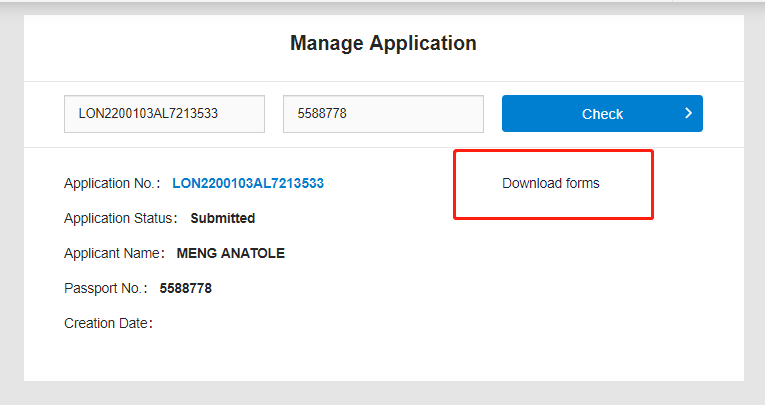Viewport: 765px width, 405px height.
Task: Open the LON2200103AL7213533 application number link
Action: pyautogui.click(x=248, y=183)
